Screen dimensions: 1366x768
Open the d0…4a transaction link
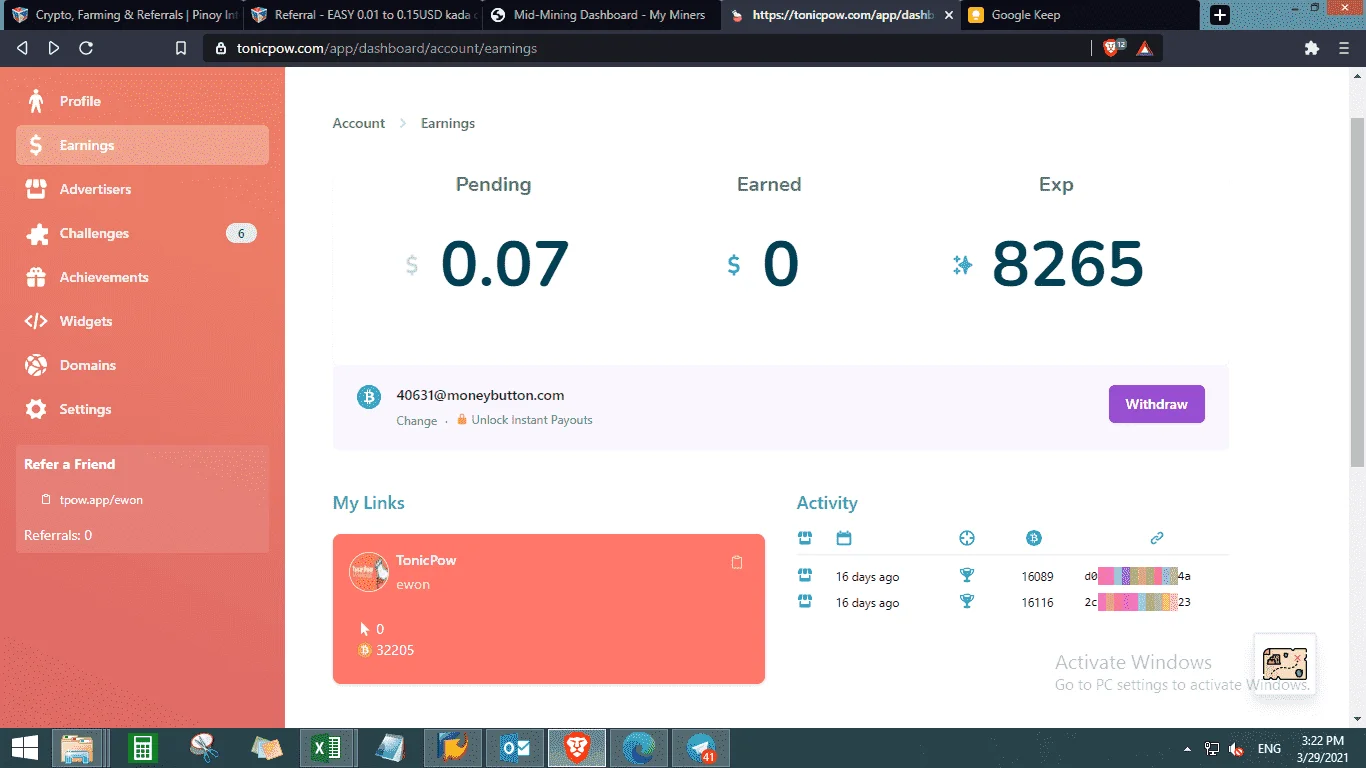pos(1137,576)
